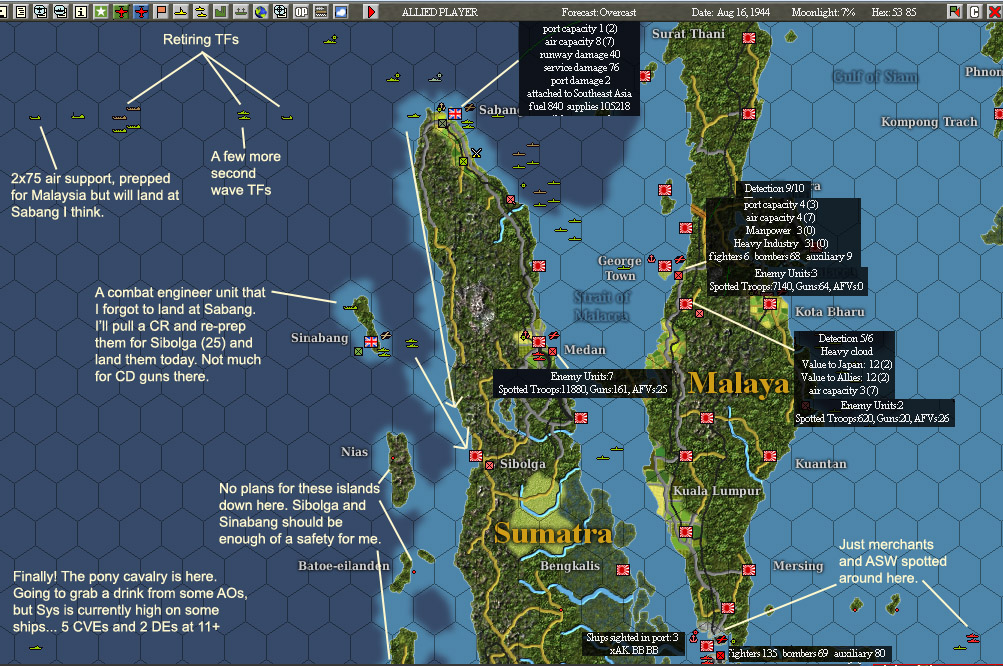Open the information screen with the i icon

[80, 10]
